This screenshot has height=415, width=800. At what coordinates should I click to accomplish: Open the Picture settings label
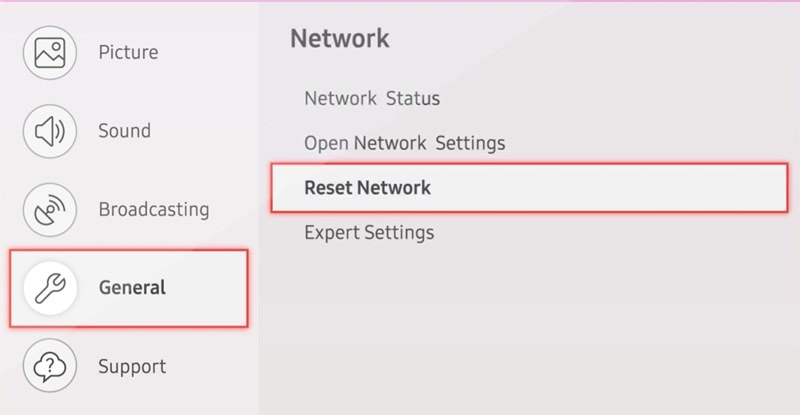point(129,52)
